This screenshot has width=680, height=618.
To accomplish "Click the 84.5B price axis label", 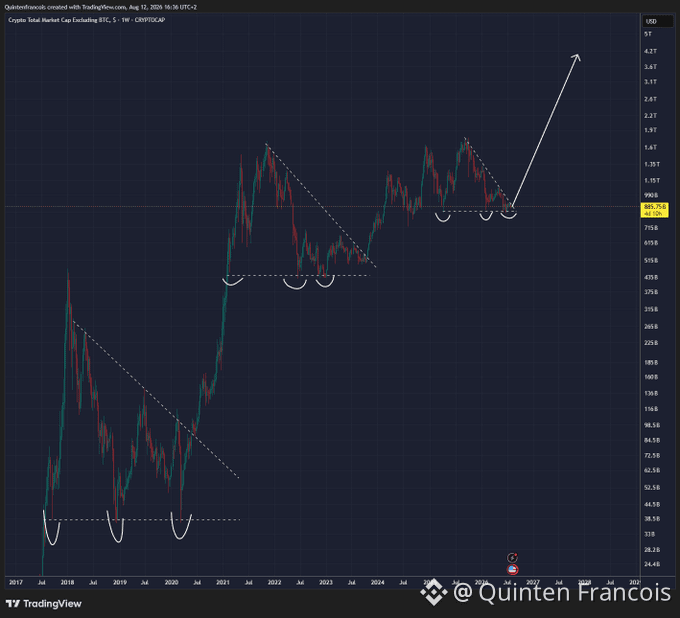I will tap(652, 440).
